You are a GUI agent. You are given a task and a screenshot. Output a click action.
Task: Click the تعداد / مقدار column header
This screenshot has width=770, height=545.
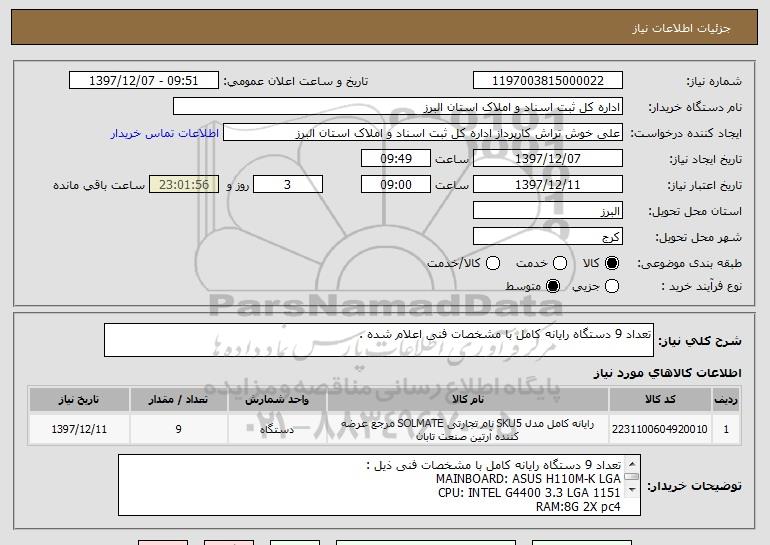(x=178, y=400)
